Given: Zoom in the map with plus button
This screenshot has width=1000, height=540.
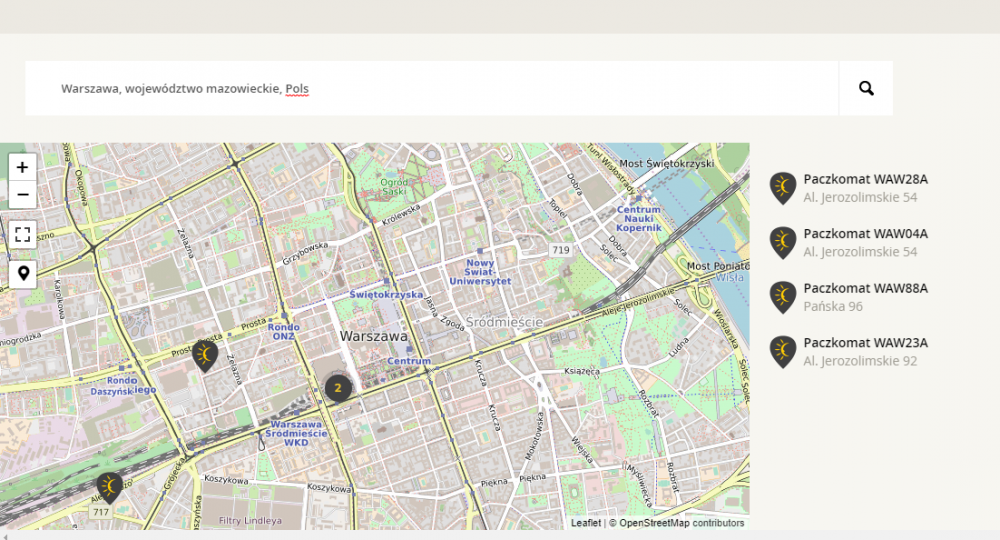Looking at the screenshot, I should [x=22, y=167].
